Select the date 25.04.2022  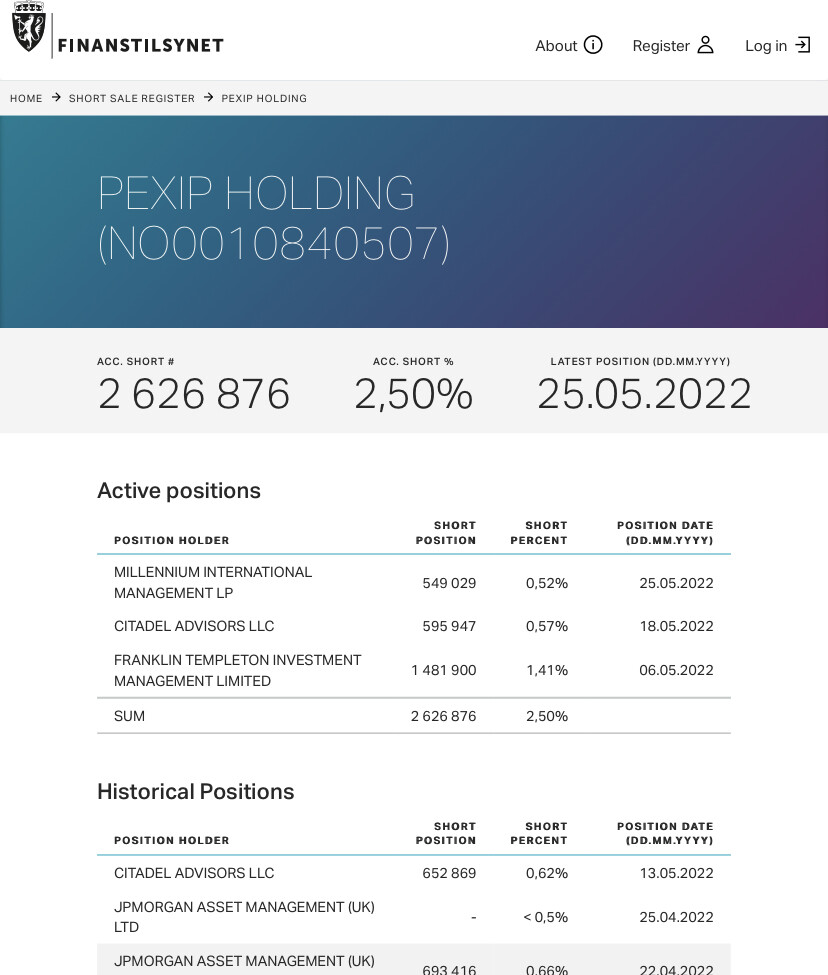tap(676, 917)
